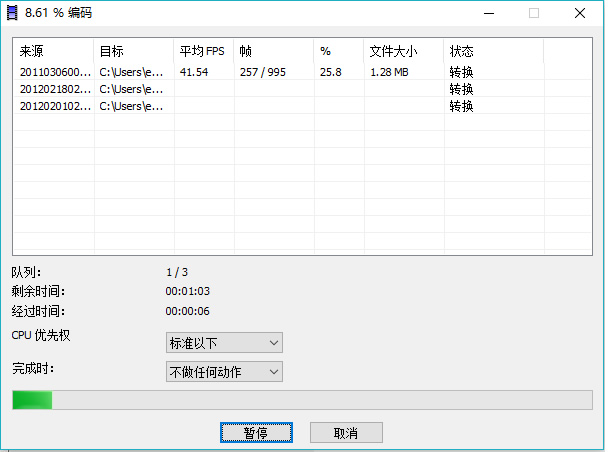Click 转换 status in the 2012020102 row
Image resolution: width=608 pixels, height=452 pixels.
coord(461,106)
